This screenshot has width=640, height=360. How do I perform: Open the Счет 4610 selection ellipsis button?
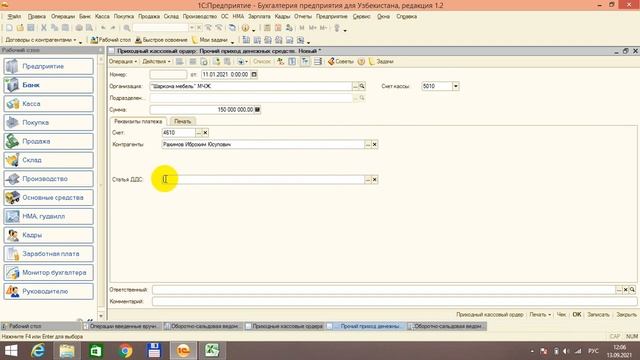[198, 133]
